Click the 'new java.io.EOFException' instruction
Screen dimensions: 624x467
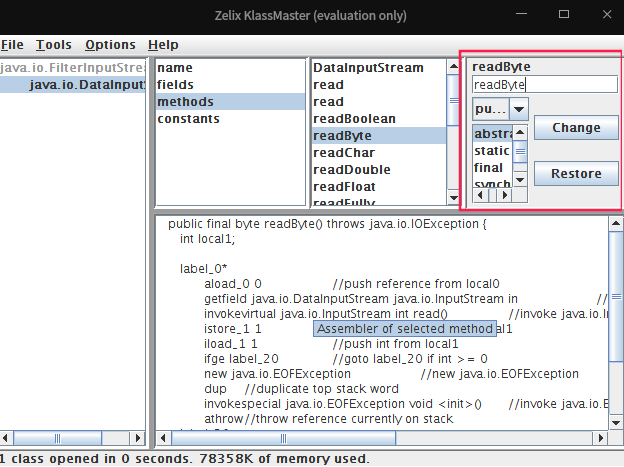pos(277,374)
